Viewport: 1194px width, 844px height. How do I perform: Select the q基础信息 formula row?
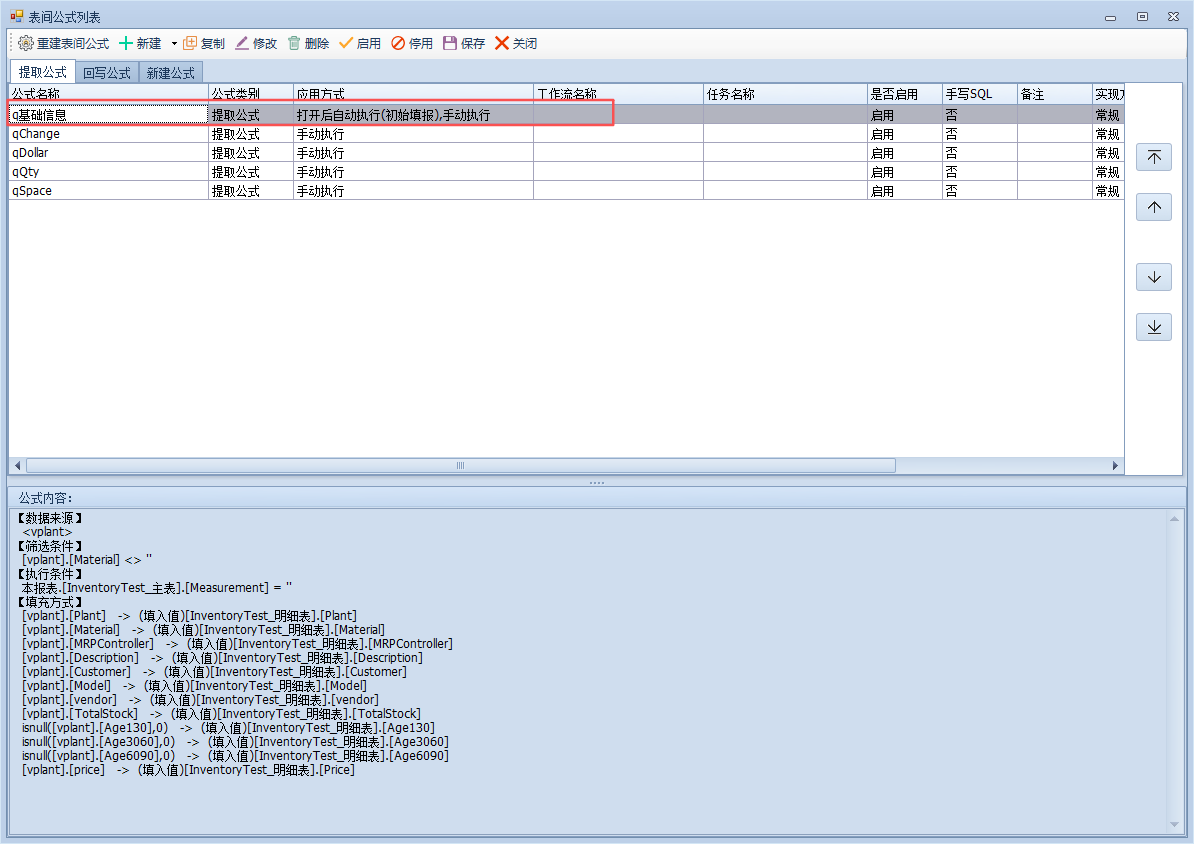pyautogui.click(x=566, y=114)
